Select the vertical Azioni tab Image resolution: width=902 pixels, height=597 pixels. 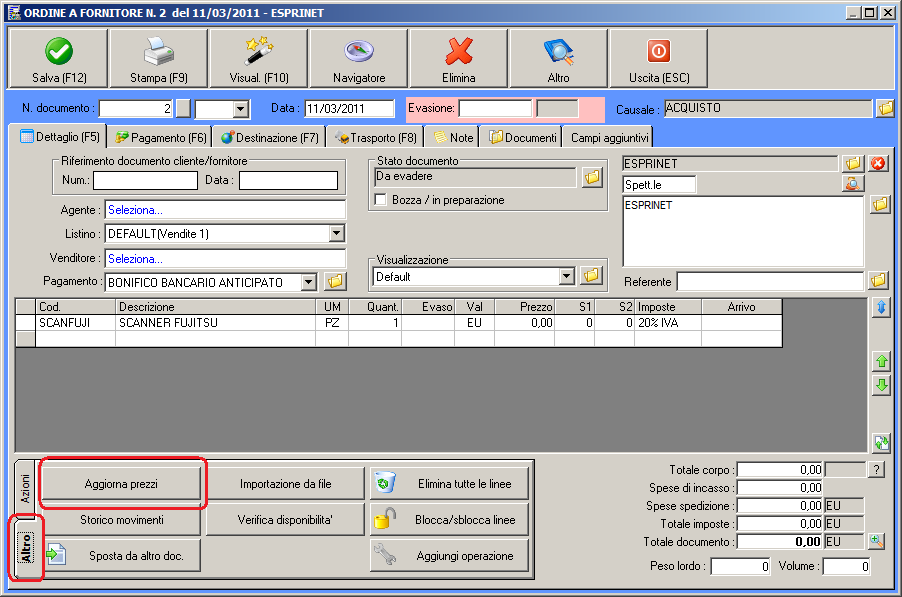[25, 488]
